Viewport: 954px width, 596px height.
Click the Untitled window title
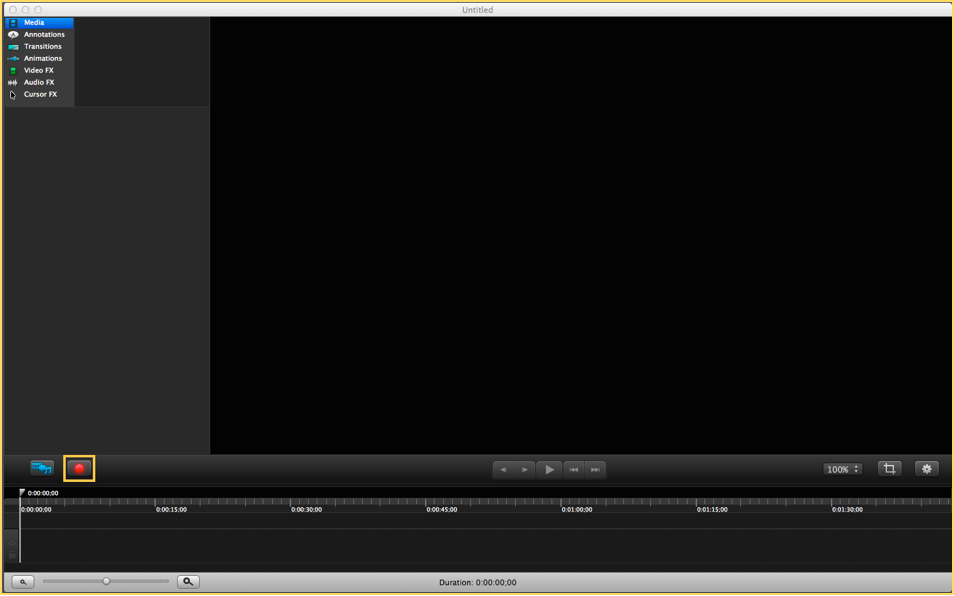click(x=478, y=10)
